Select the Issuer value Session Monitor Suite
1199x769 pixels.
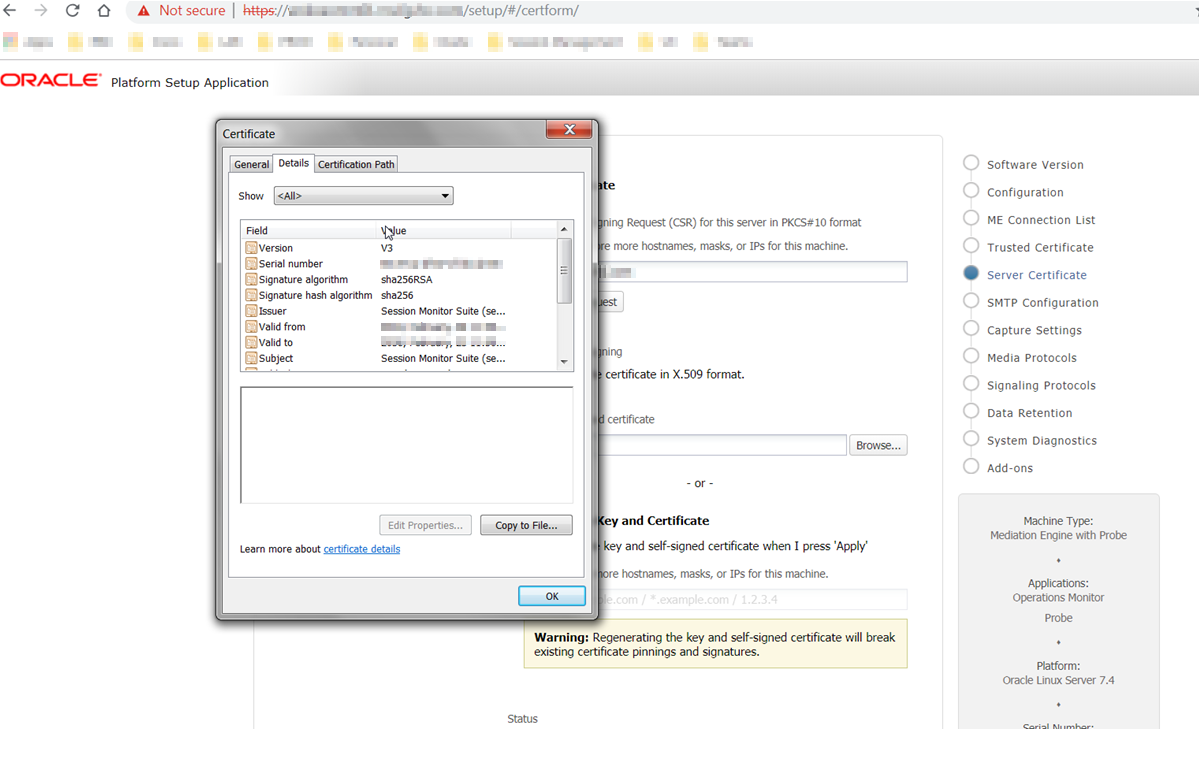(x=443, y=311)
